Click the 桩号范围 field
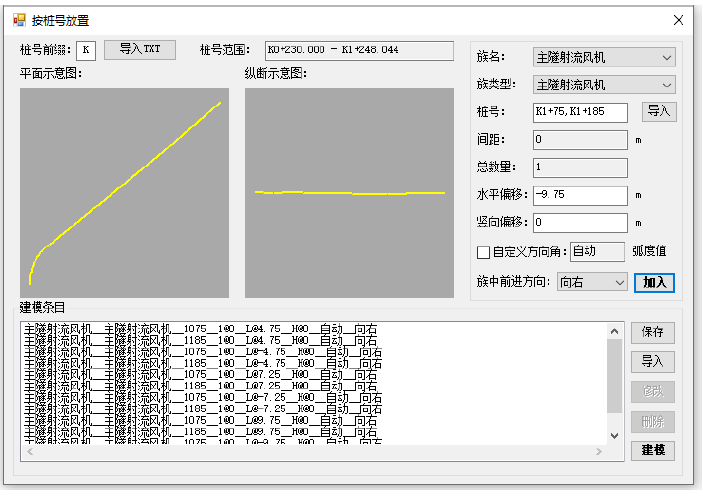Screen dimensions: 703x496 [x=359, y=50]
